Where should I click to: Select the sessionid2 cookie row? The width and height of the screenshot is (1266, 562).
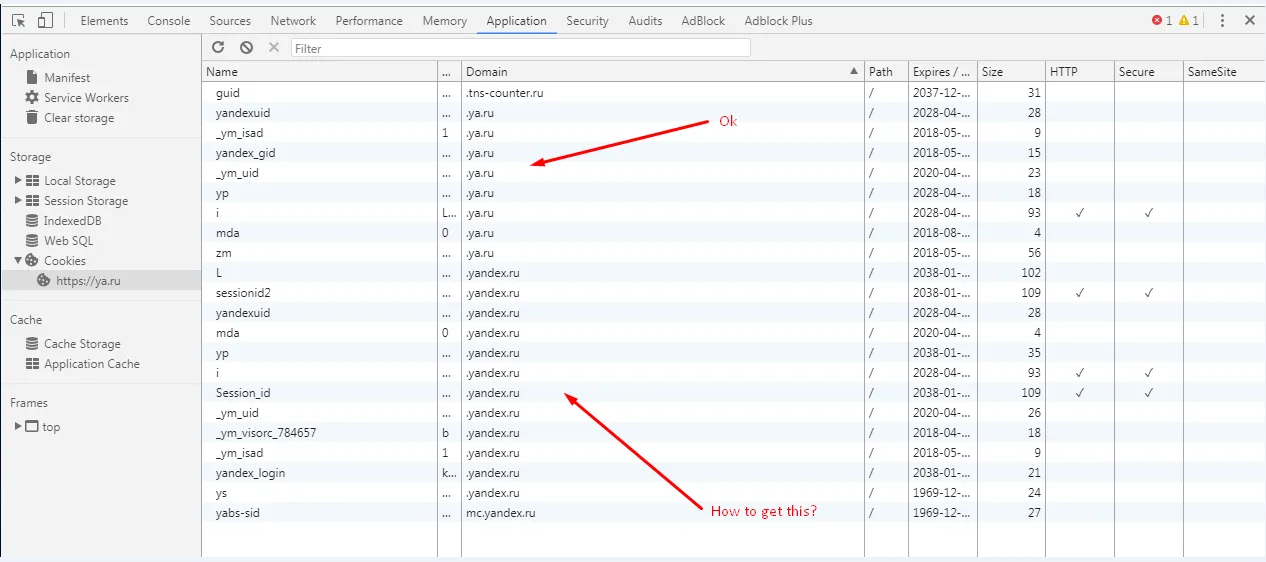pos(733,292)
